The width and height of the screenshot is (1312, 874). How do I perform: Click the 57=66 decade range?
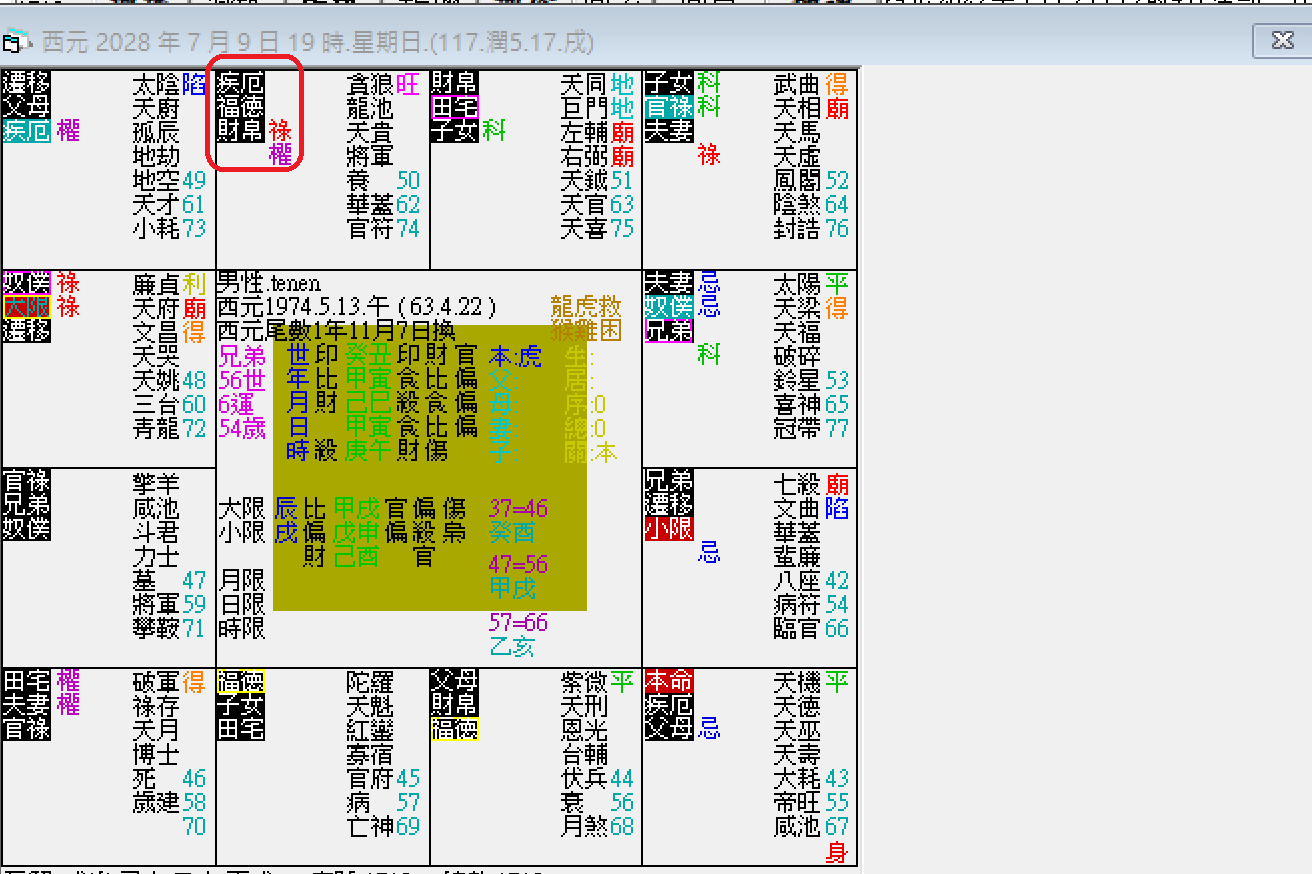tap(518, 623)
